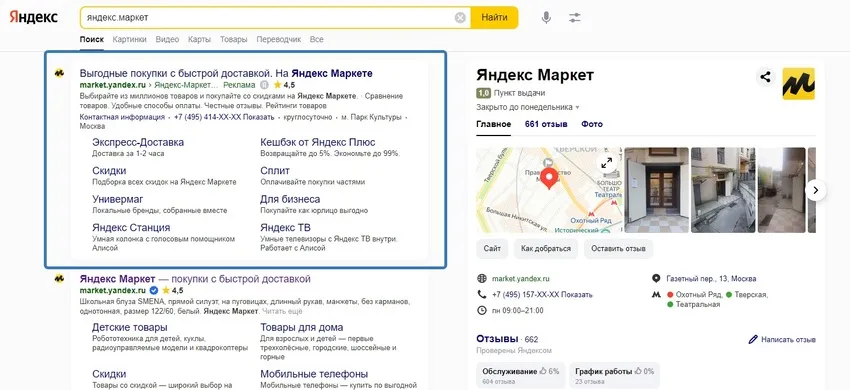Show the card phone +7 (495) 157-XX-XX
This screenshot has width=850, height=390.
(x=542, y=295)
